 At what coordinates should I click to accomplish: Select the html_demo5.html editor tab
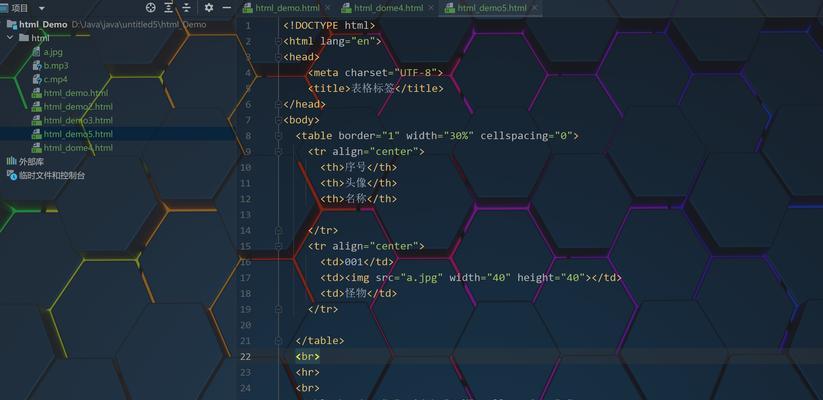[x=492, y=8]
